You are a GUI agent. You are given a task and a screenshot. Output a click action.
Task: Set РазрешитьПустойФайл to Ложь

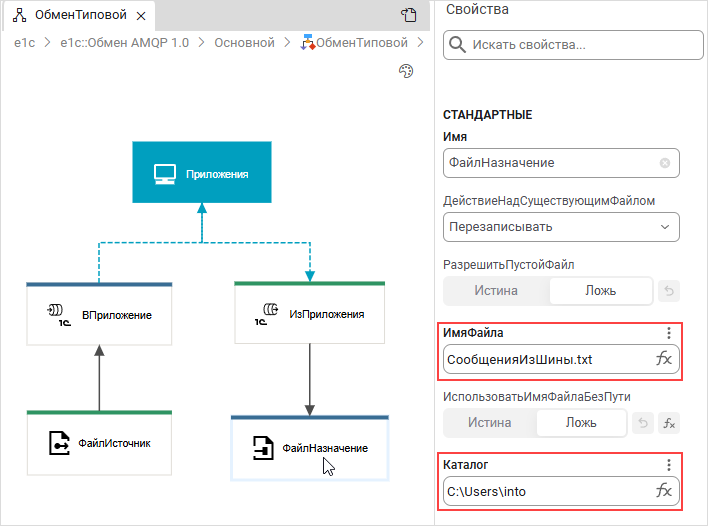pyautogui.click(x=601, y=290)
